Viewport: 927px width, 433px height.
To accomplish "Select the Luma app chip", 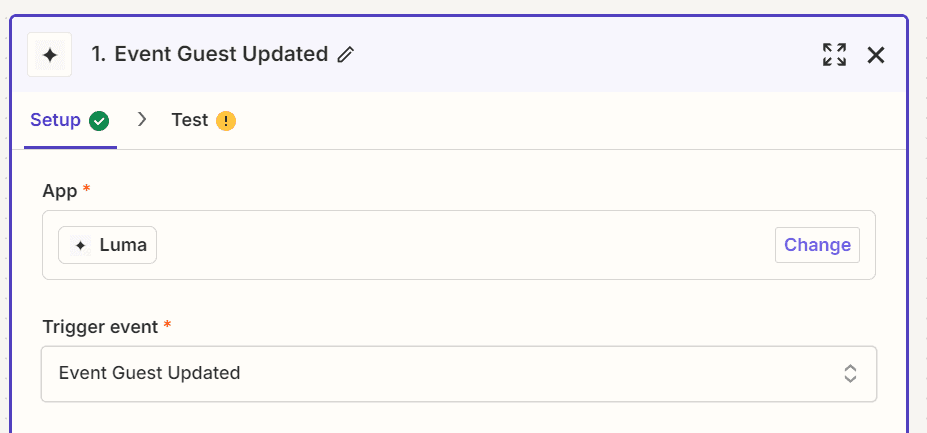I will (x=108, y=245).
